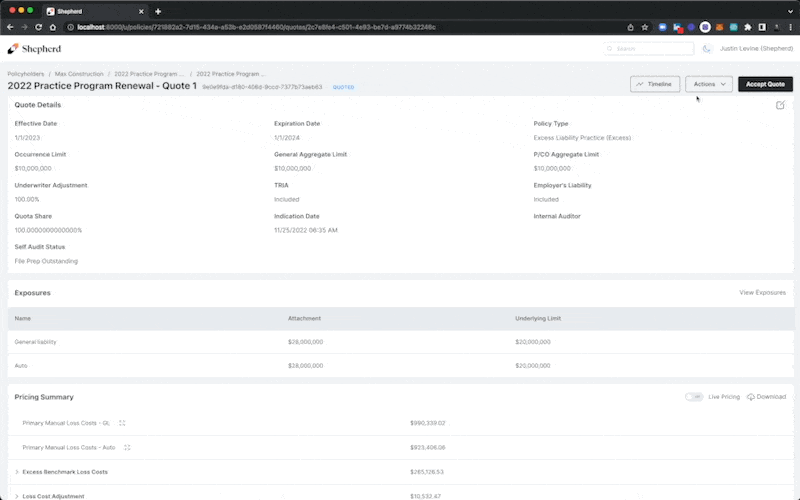800x500 pixels.
Task: Toggle the Live Pricing switch
Action: 693,397
